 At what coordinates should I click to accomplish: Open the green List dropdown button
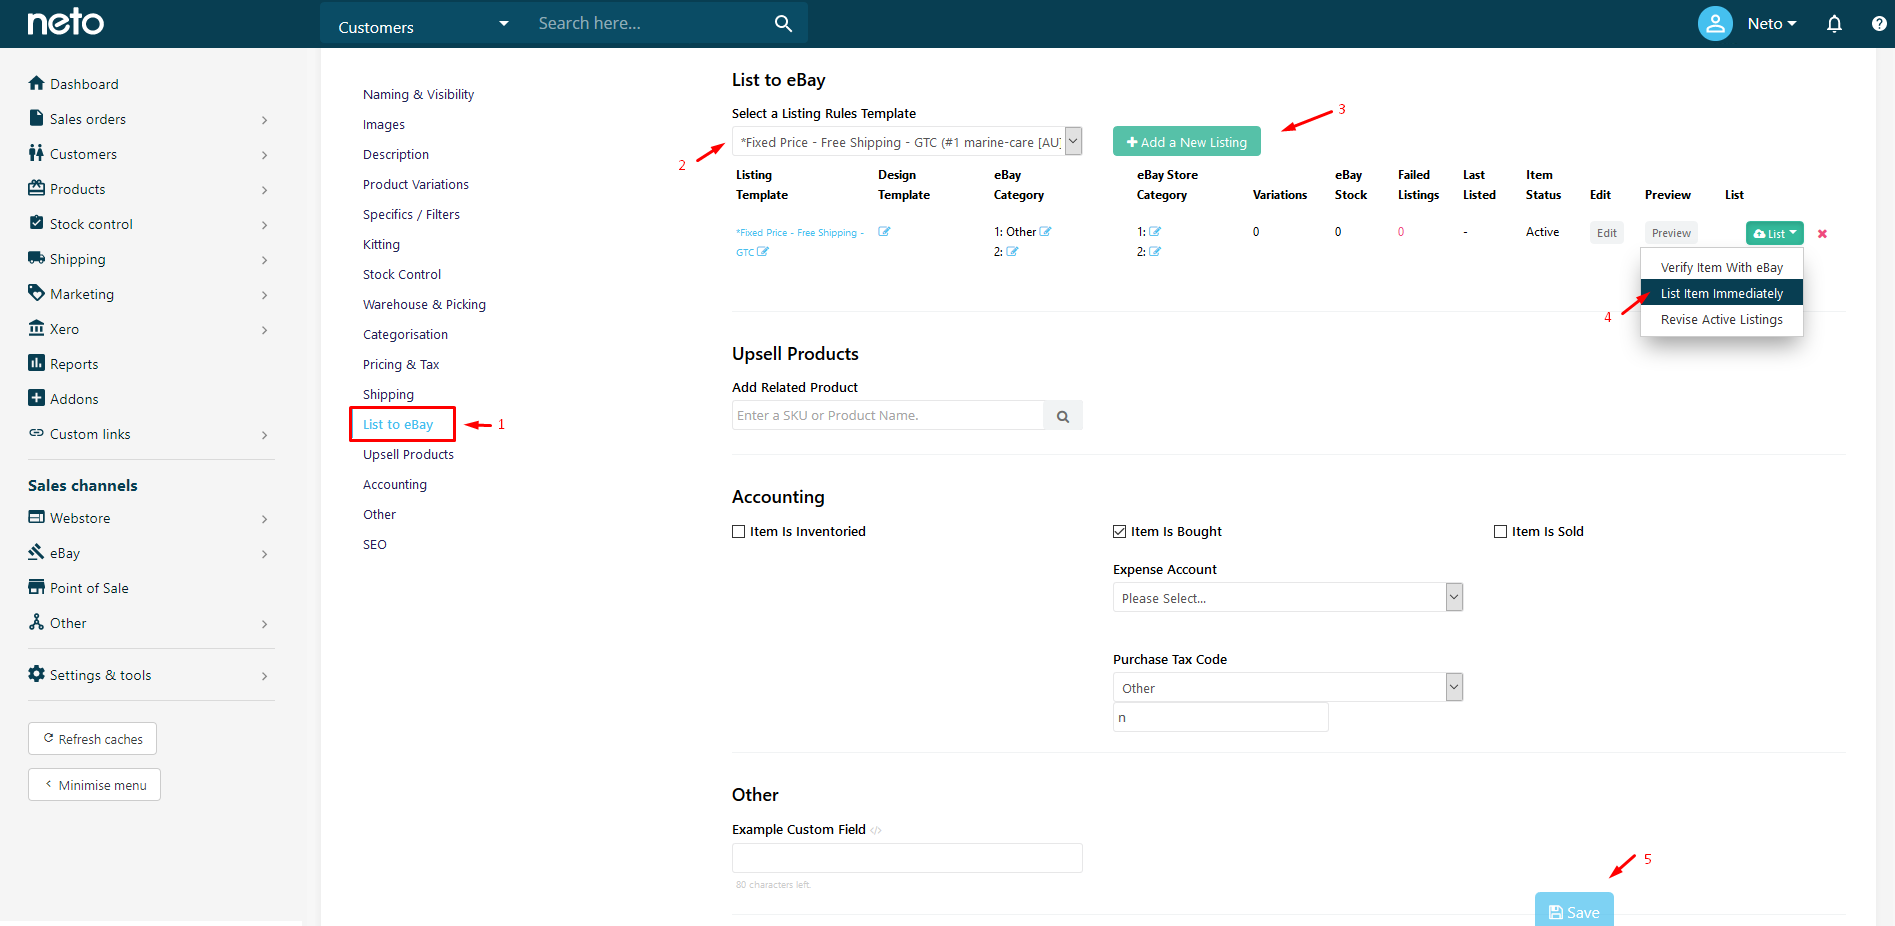pyautogui.click(x=1774, y=233)
